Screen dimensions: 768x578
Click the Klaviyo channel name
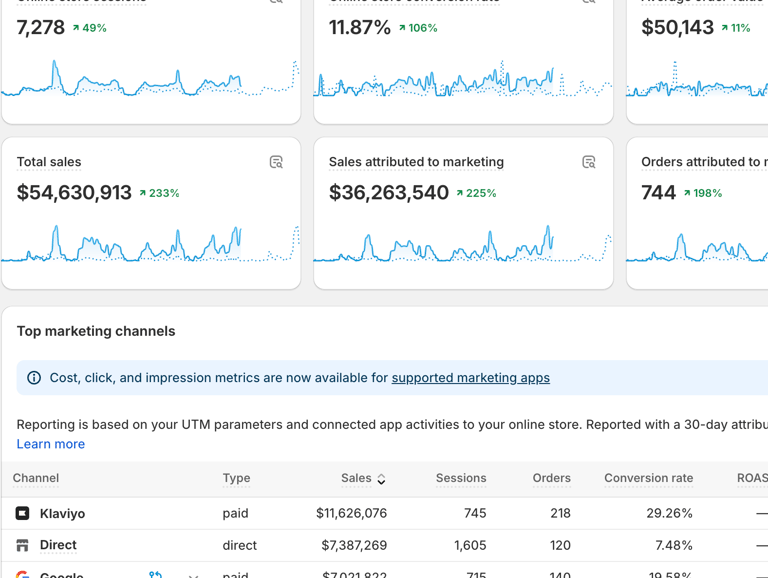point(62,513)
